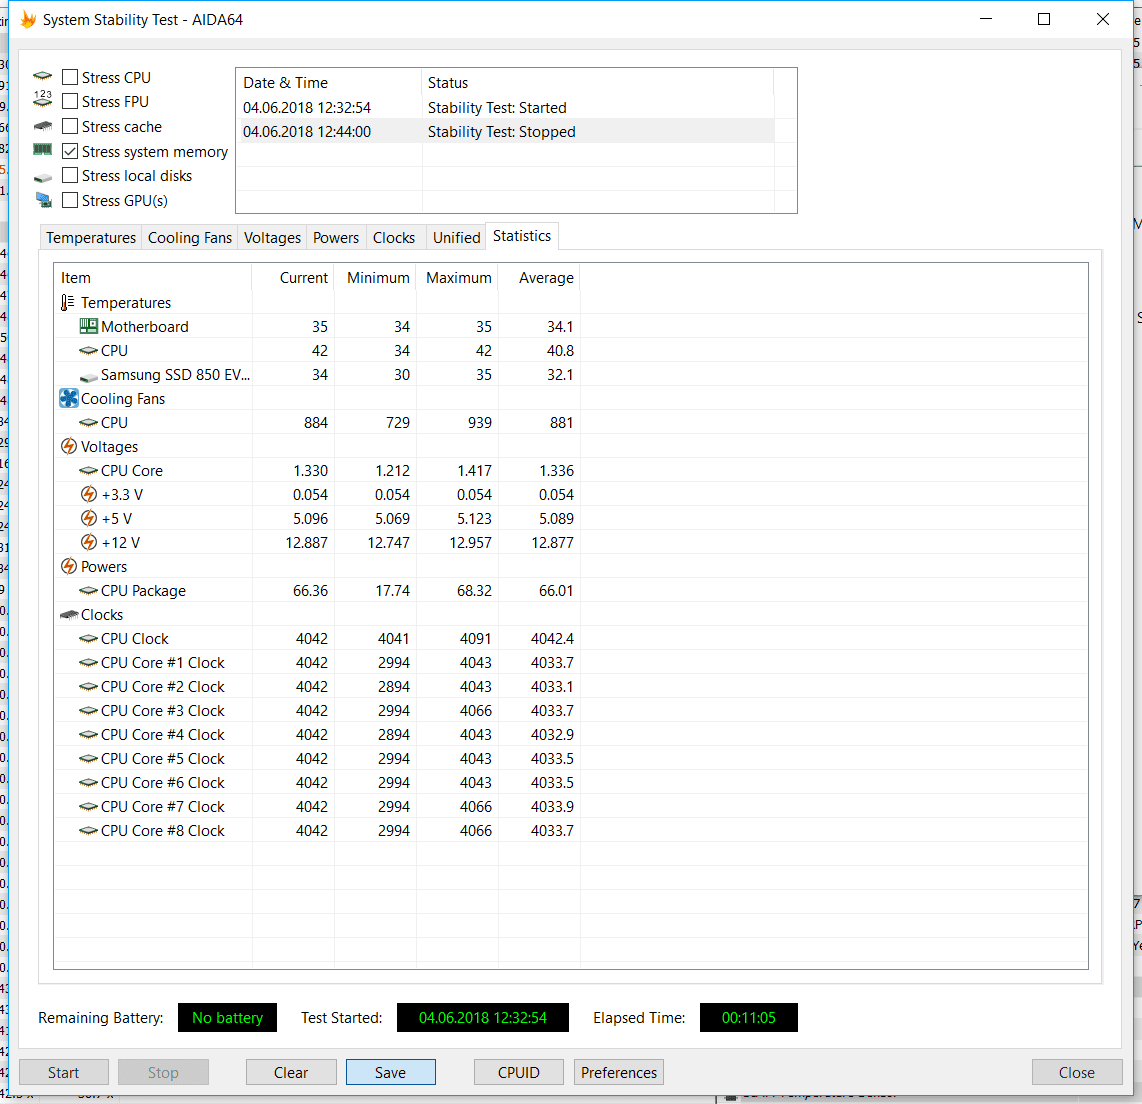Click the Test Started timestamp field
The height and width of the screenshot is (1104, 1142).
point(483,1017)
